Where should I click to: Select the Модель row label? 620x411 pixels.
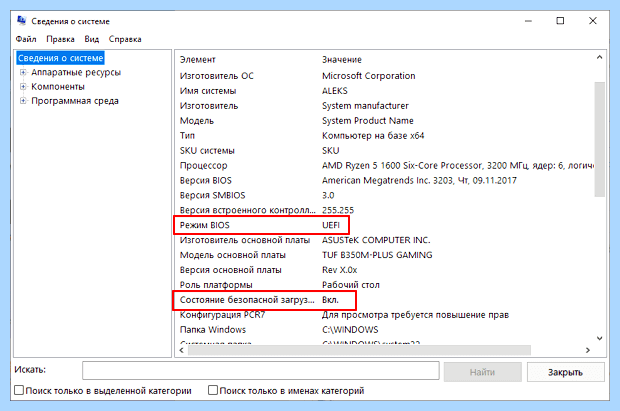click(197, 121)
